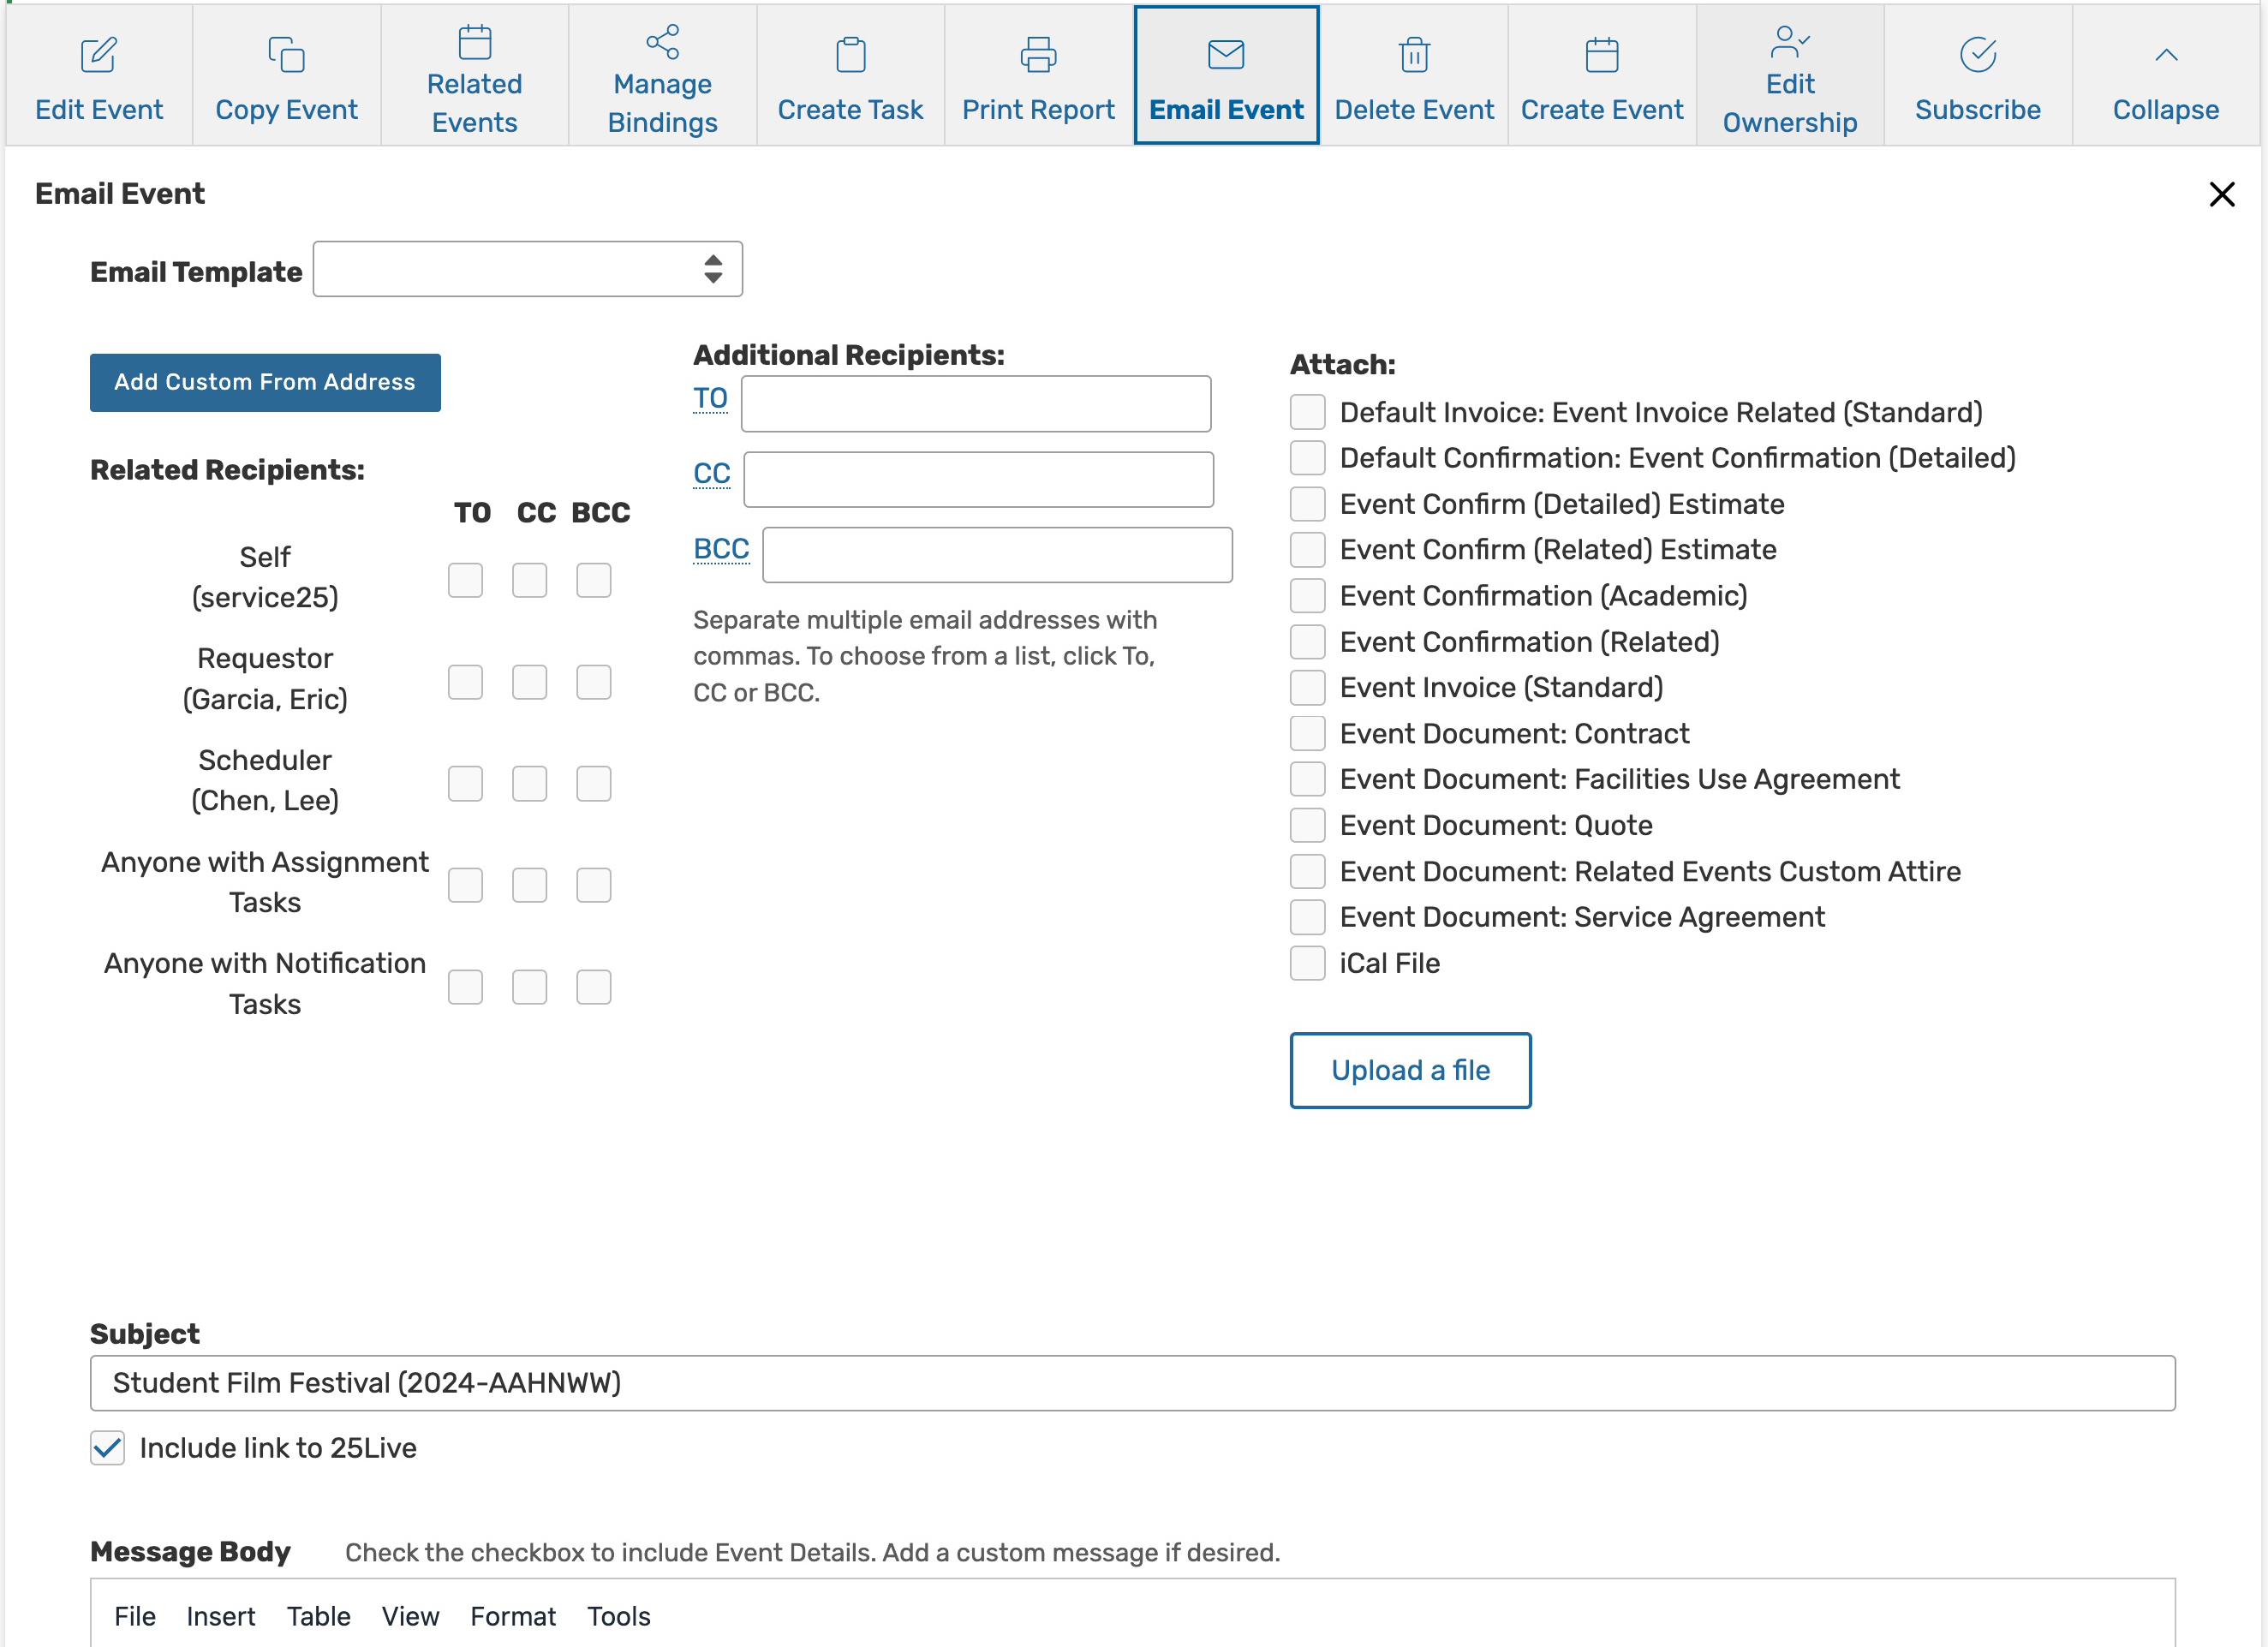Click the Copy Event icon

click(x=286, y=55)
